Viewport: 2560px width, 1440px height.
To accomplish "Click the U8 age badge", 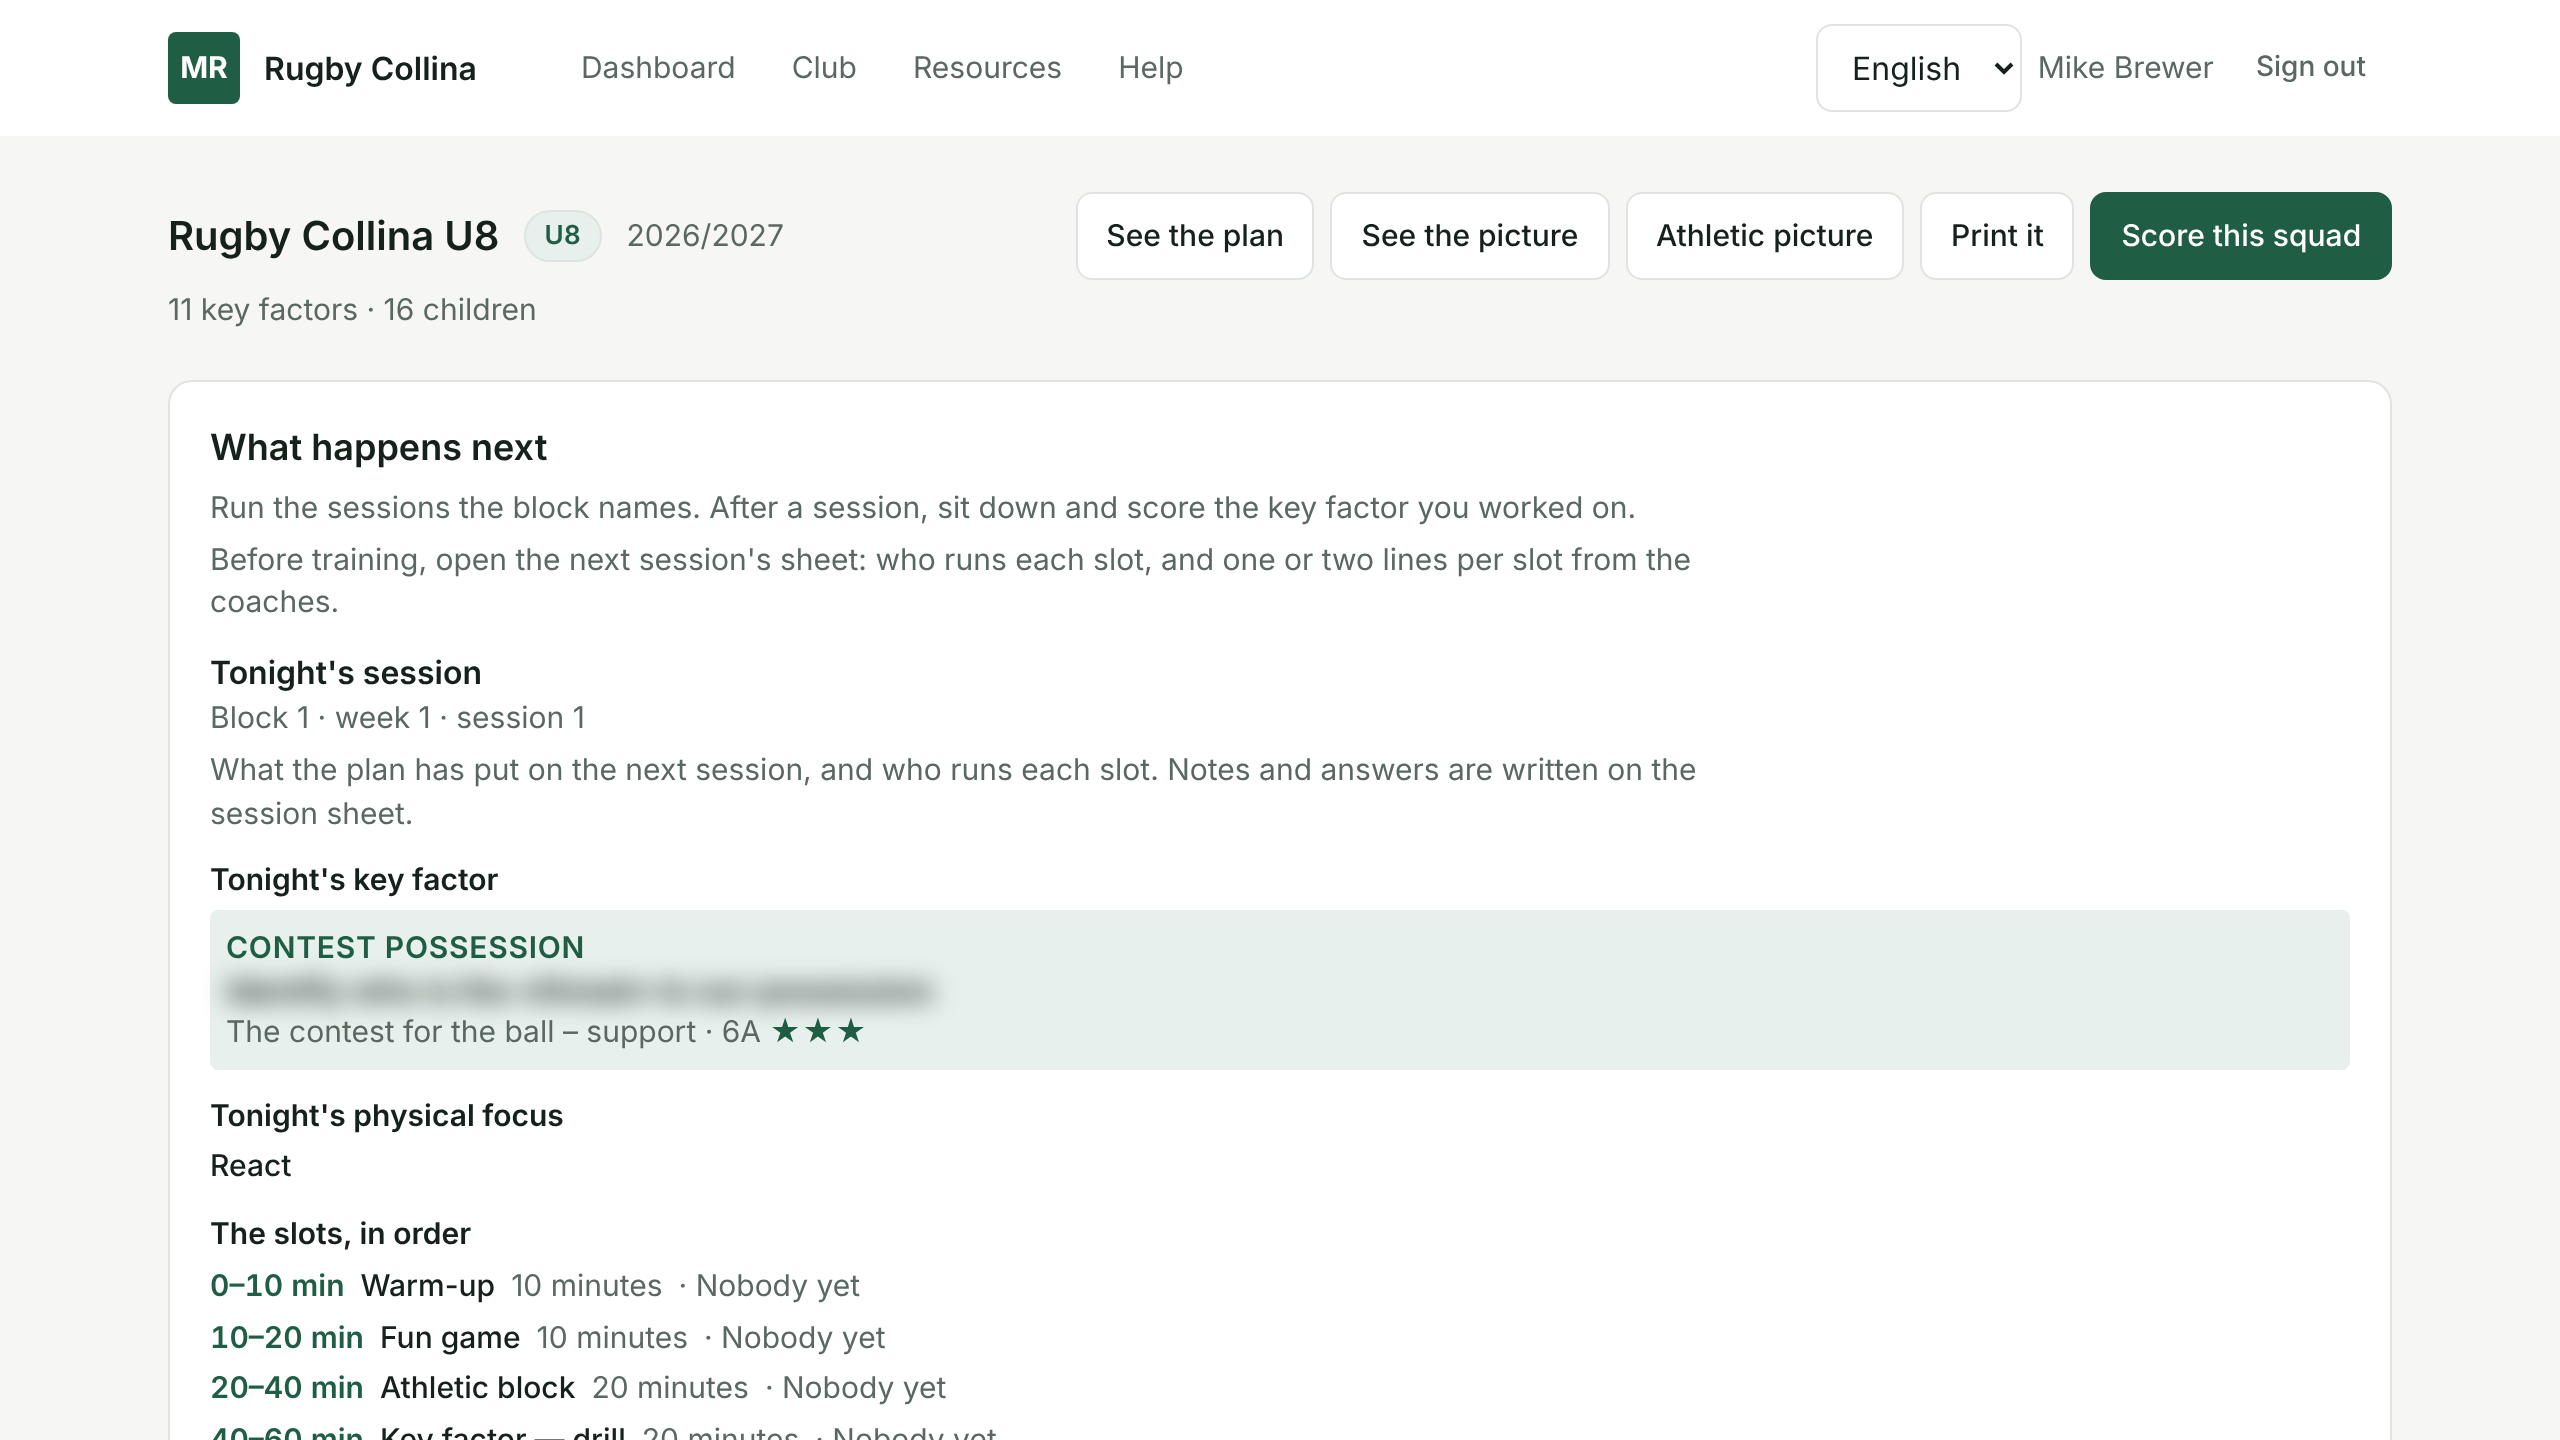I will tap(562, 236).
